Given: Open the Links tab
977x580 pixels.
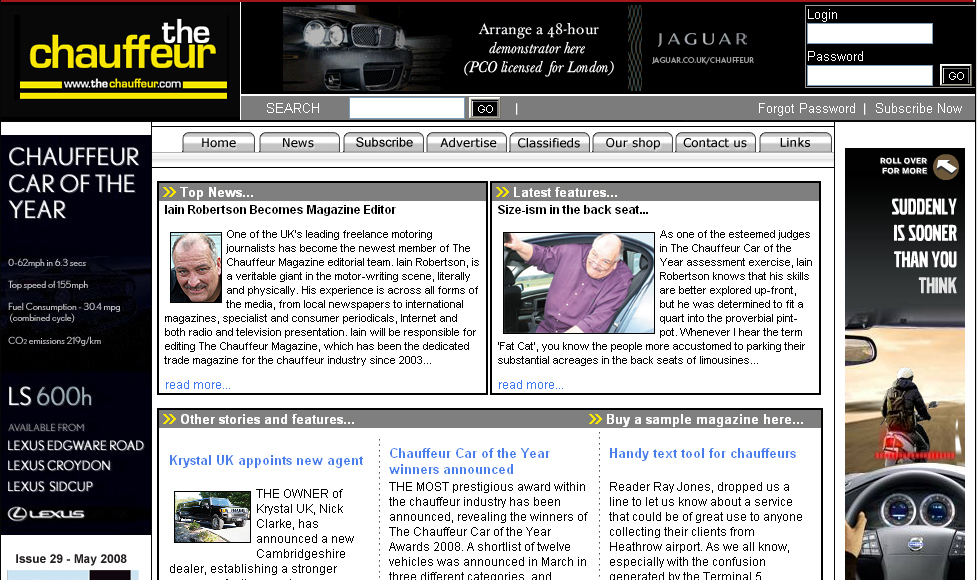Looking at the screenshot, I should tap(795, 143).
